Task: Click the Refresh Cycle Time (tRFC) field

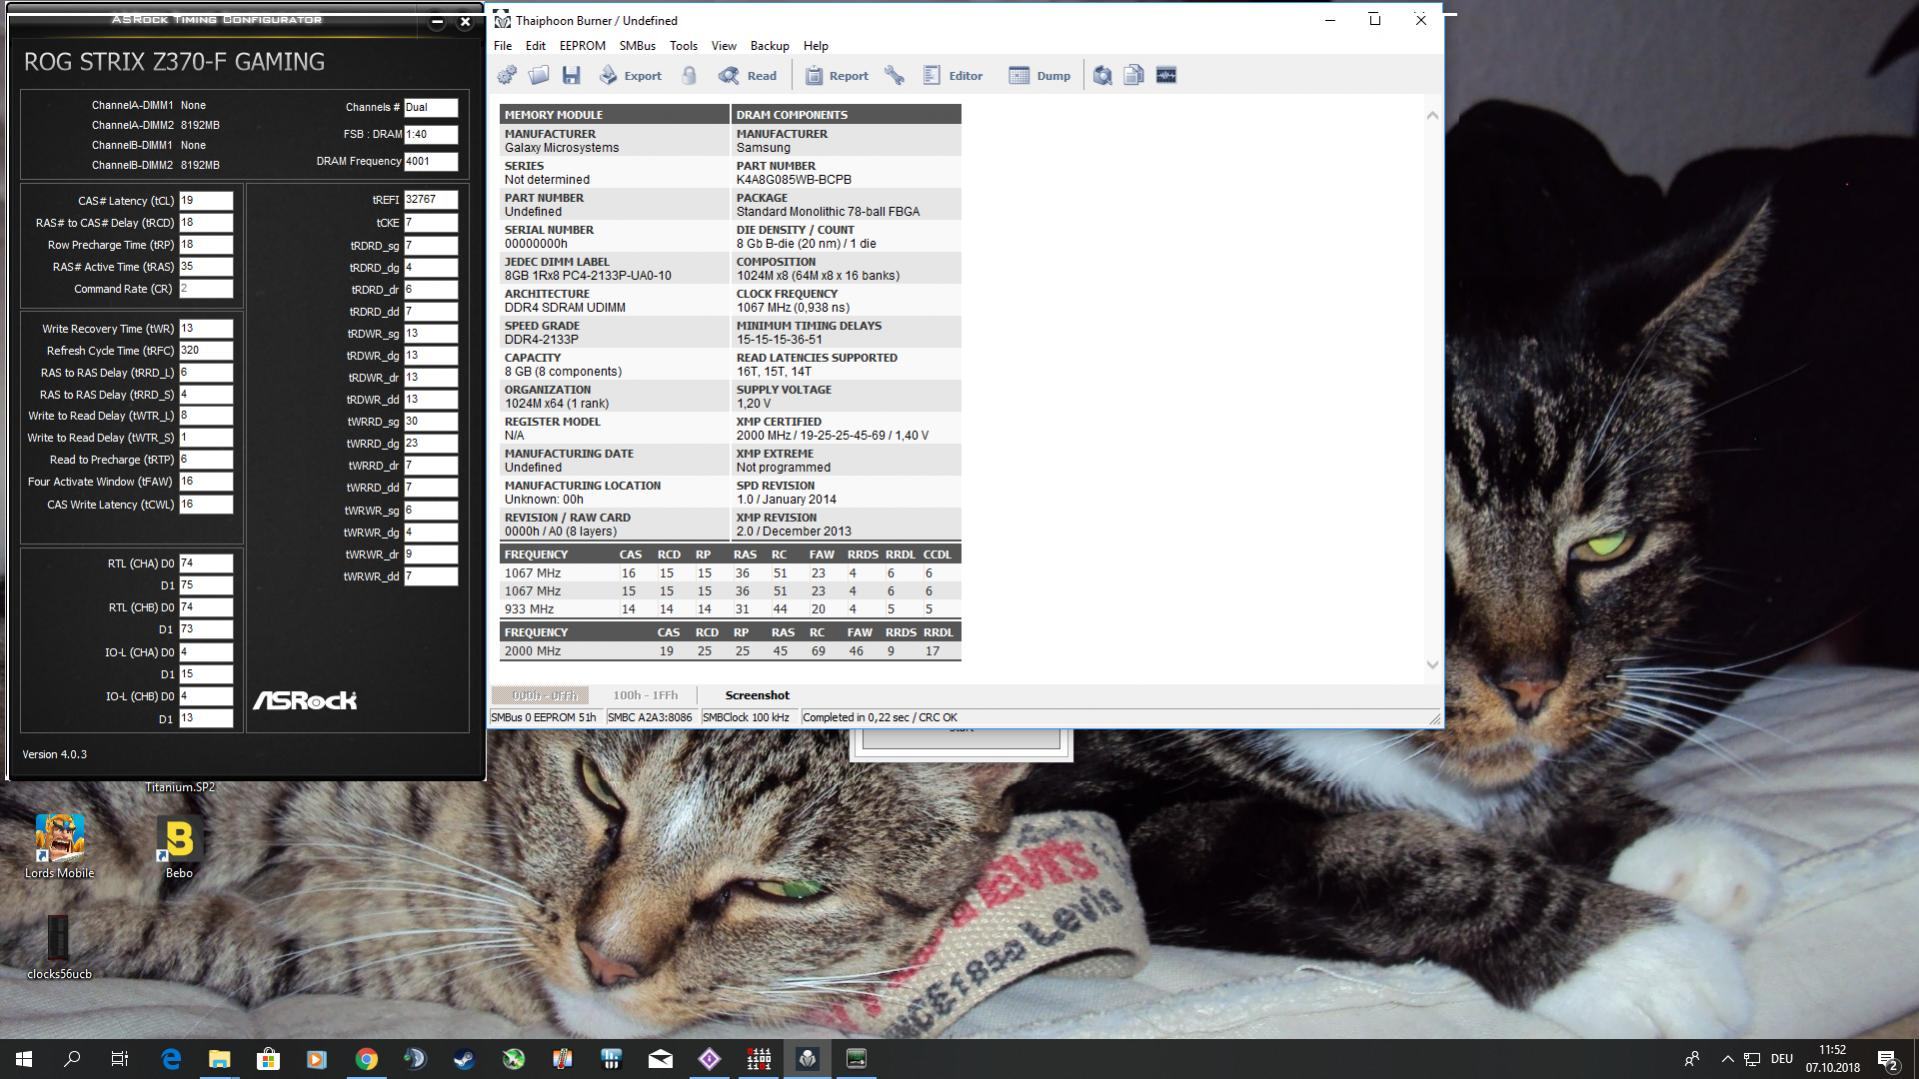Action: [206, 351]
